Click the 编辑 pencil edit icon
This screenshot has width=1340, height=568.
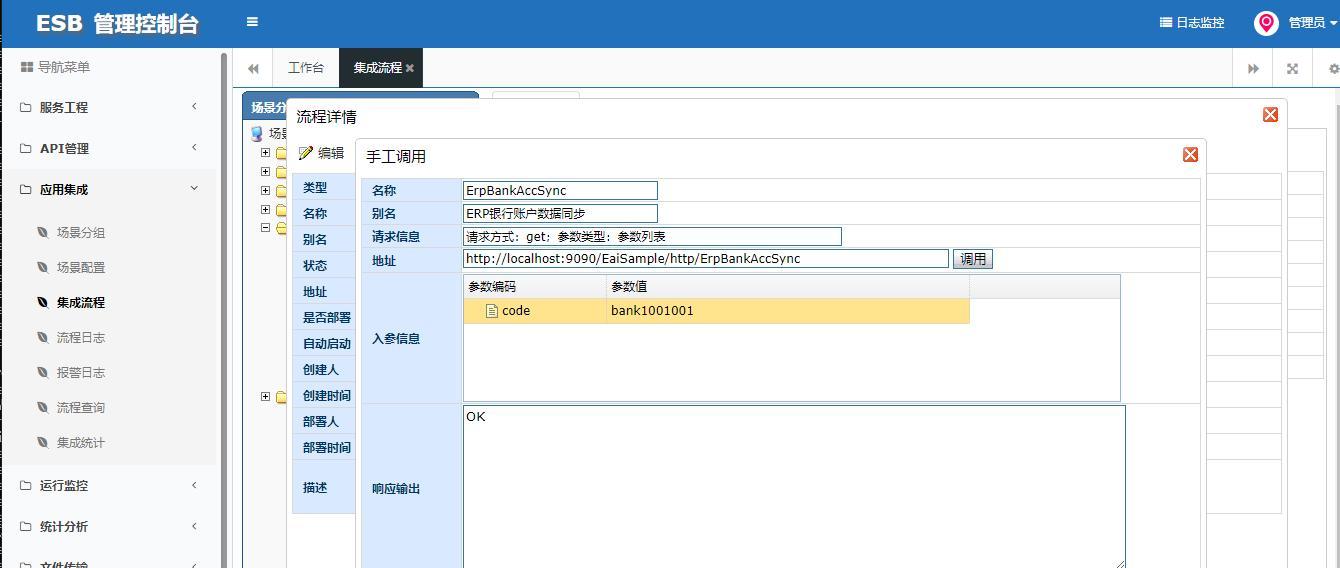point(306,153)
